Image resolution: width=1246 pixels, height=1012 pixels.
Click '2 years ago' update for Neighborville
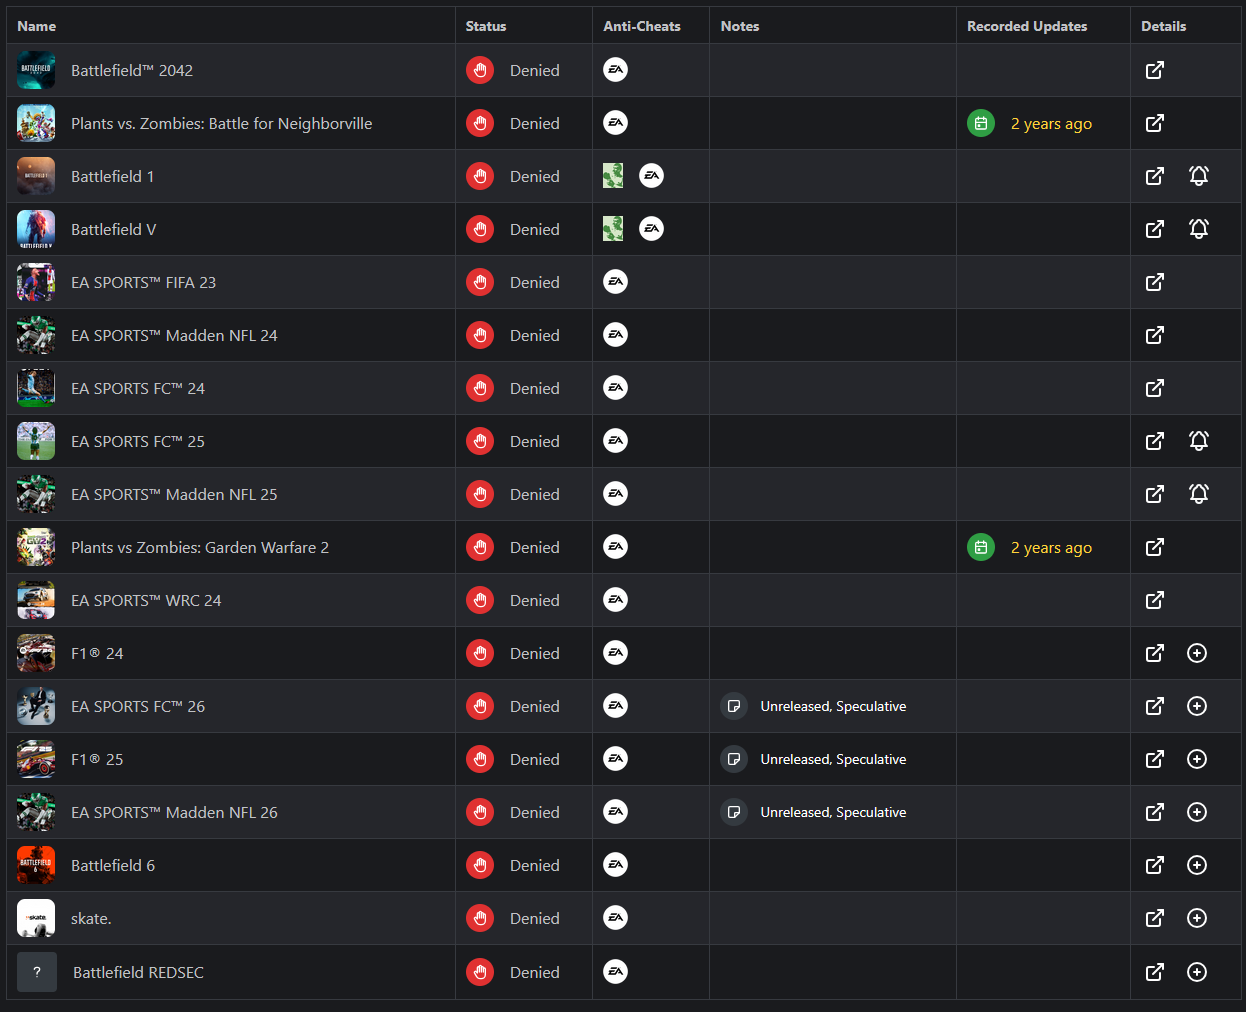point(1051,124)
